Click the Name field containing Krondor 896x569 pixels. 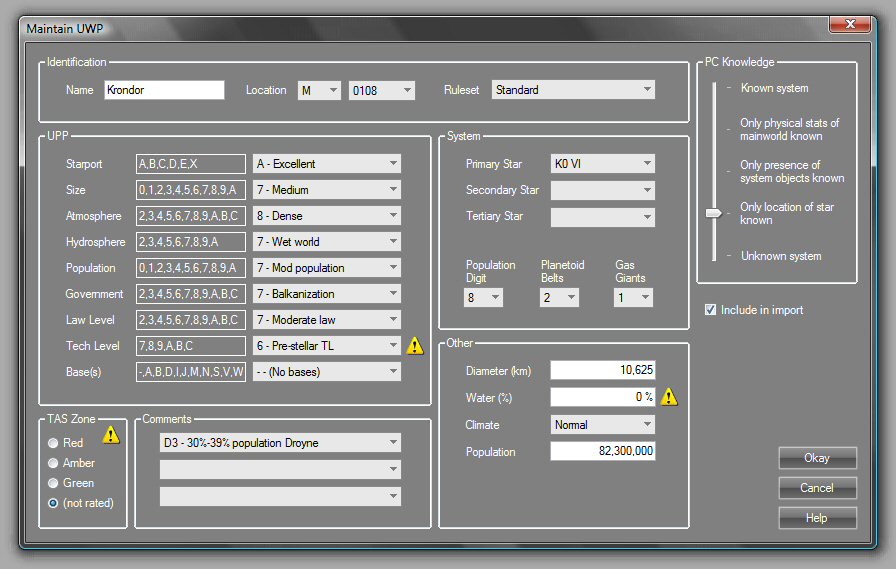click(x=164, y=90)
